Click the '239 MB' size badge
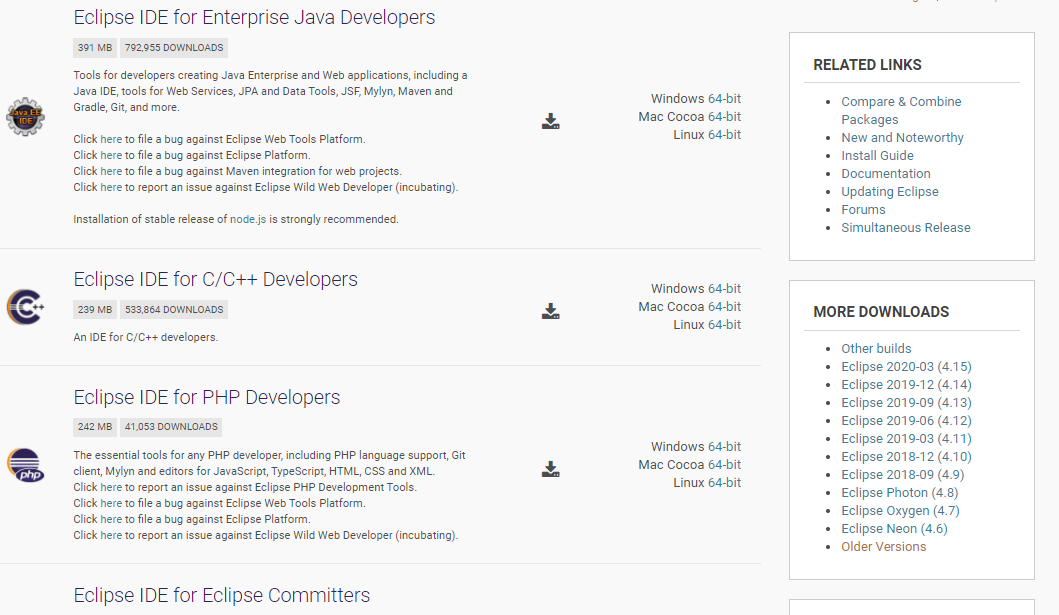Image resolution: width=1059 pixels, height=615 pixels. pyautogui.click(x=95, y=310)
